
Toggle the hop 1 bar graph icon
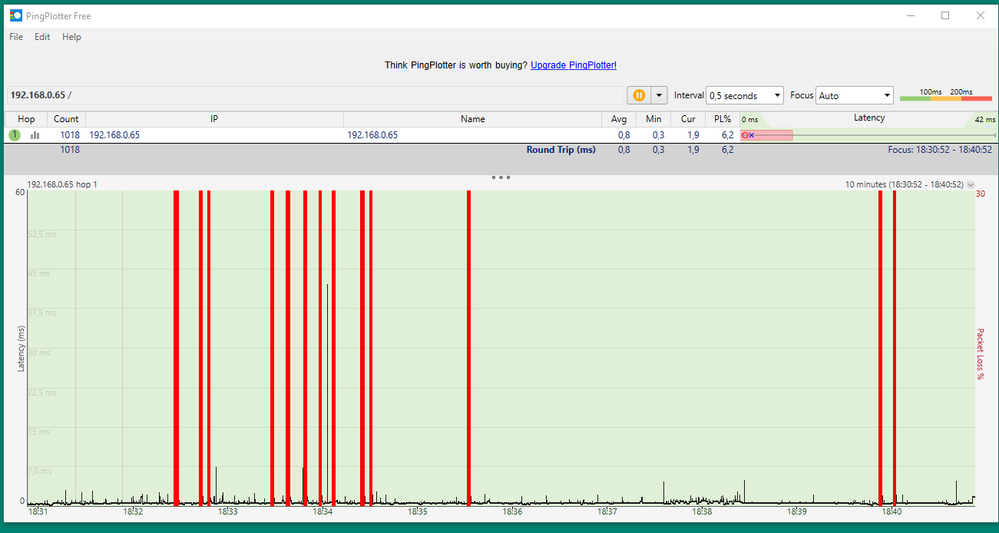pyautogui.click(x=35, y=135)
